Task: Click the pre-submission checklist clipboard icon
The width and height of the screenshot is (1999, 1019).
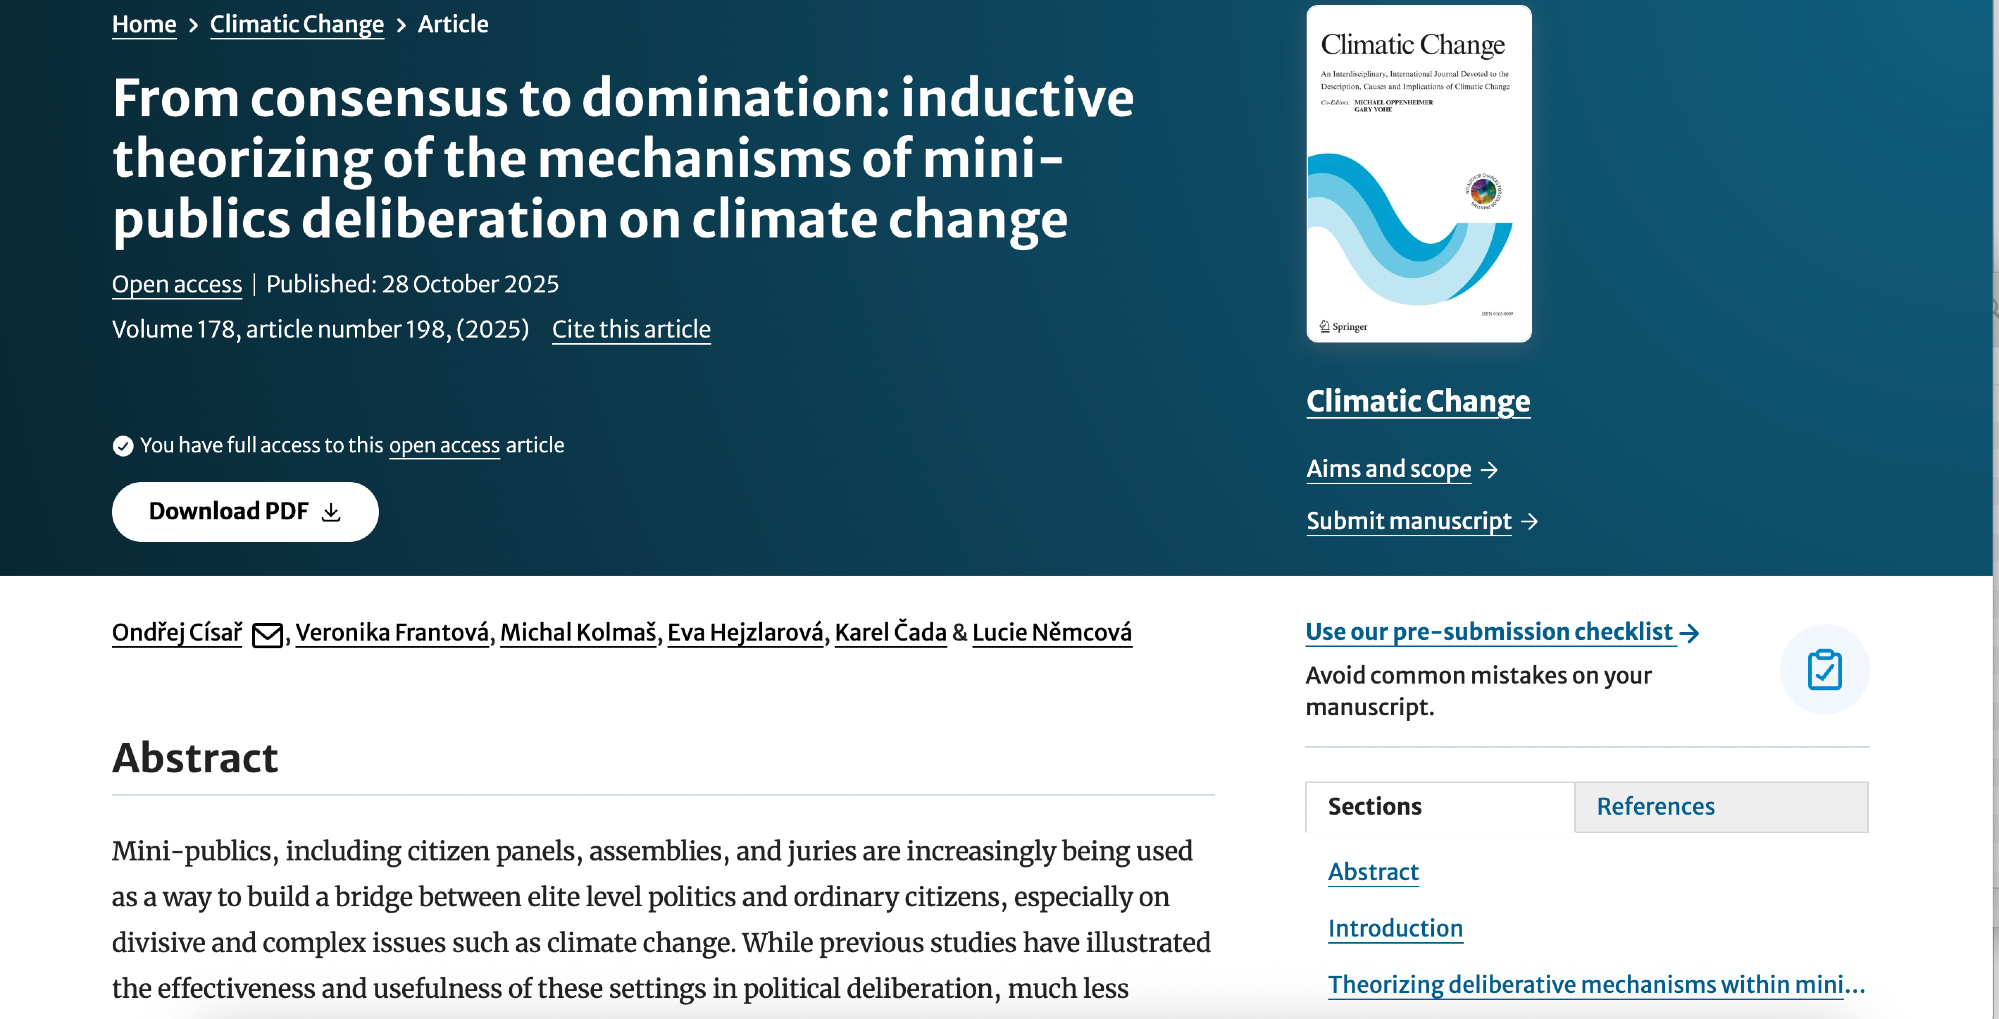Action: [x=1824, y=670]
